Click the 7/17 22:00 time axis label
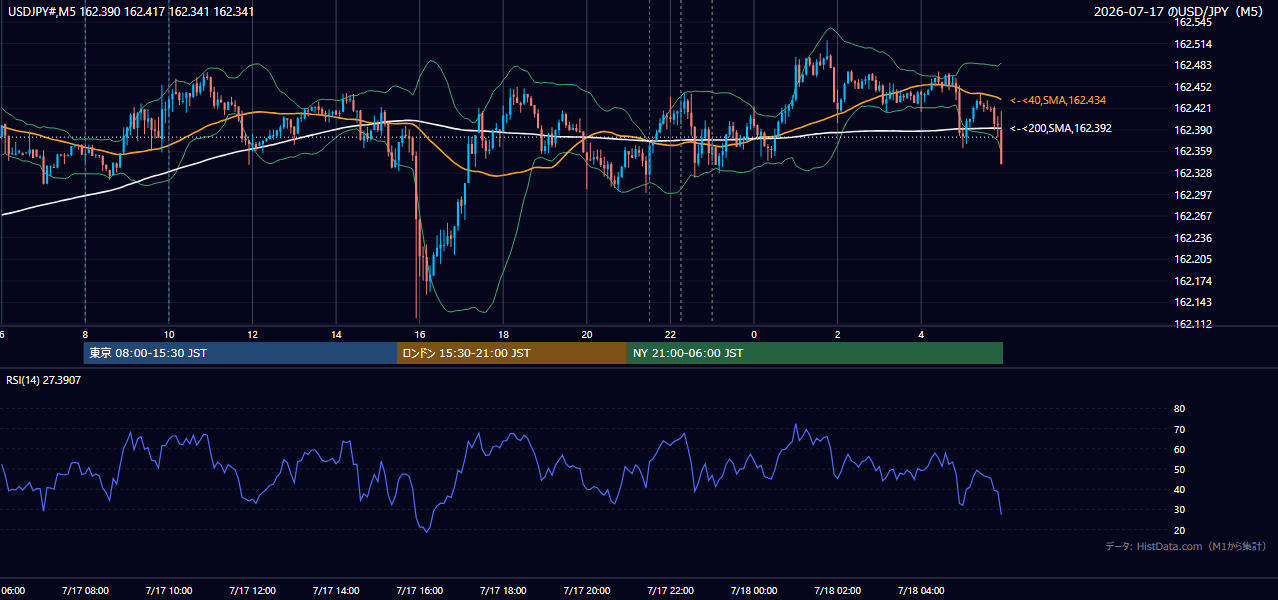 pyautogui.click(x=670, y=591)
